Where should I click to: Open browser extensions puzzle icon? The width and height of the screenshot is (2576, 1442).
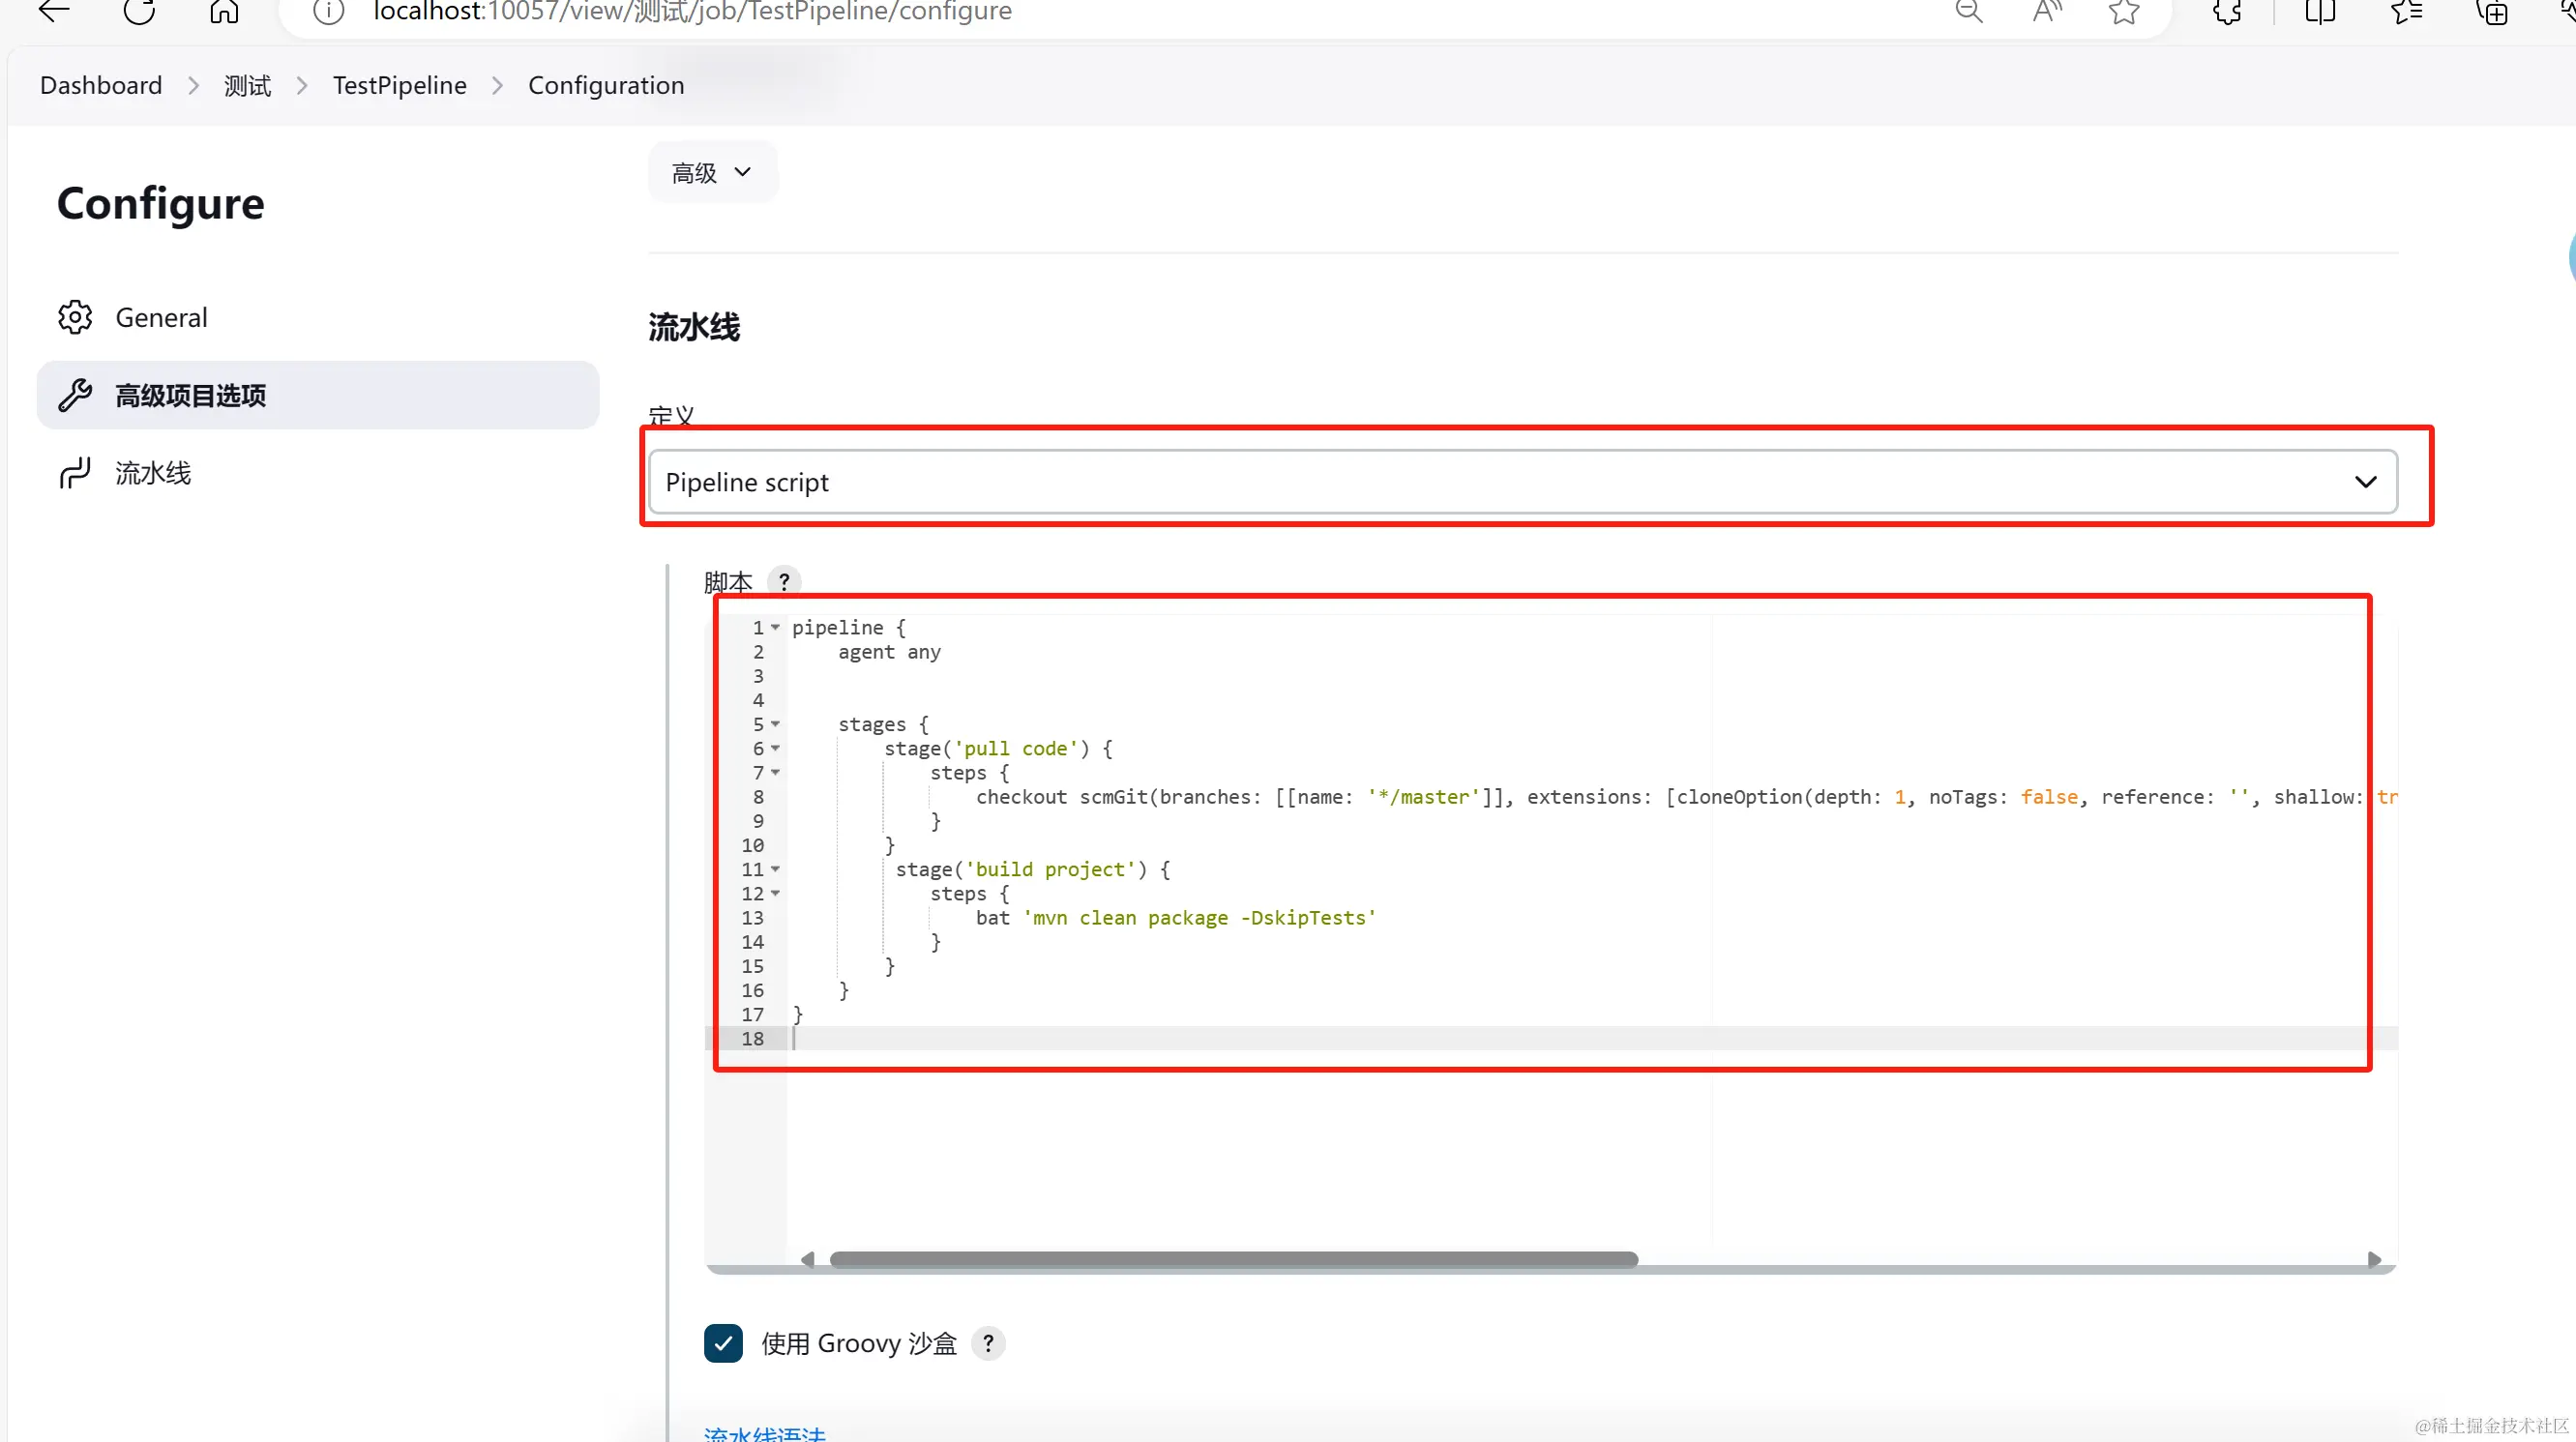[x=2227, y=12]
